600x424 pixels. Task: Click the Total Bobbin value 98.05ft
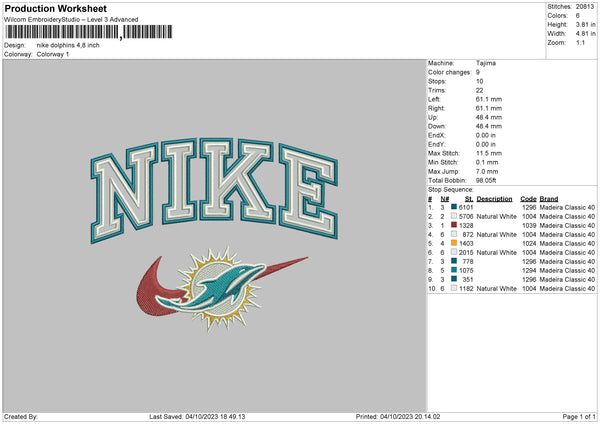tap(486, 180)
